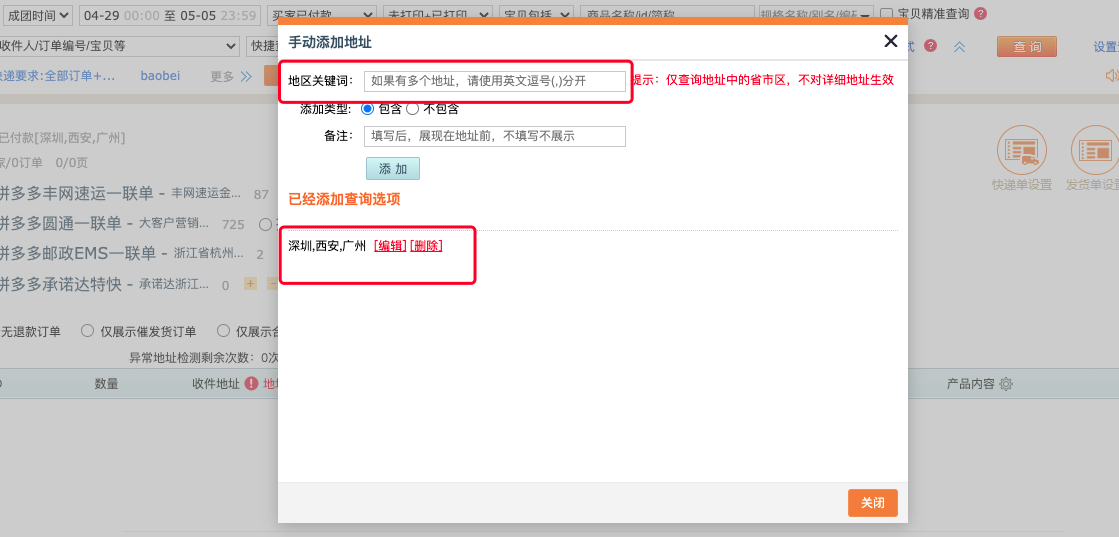The height and width of the screenshot is (537, 1119).
Task: Open the 成团时间 dropdown
Action: click(37, 14)
